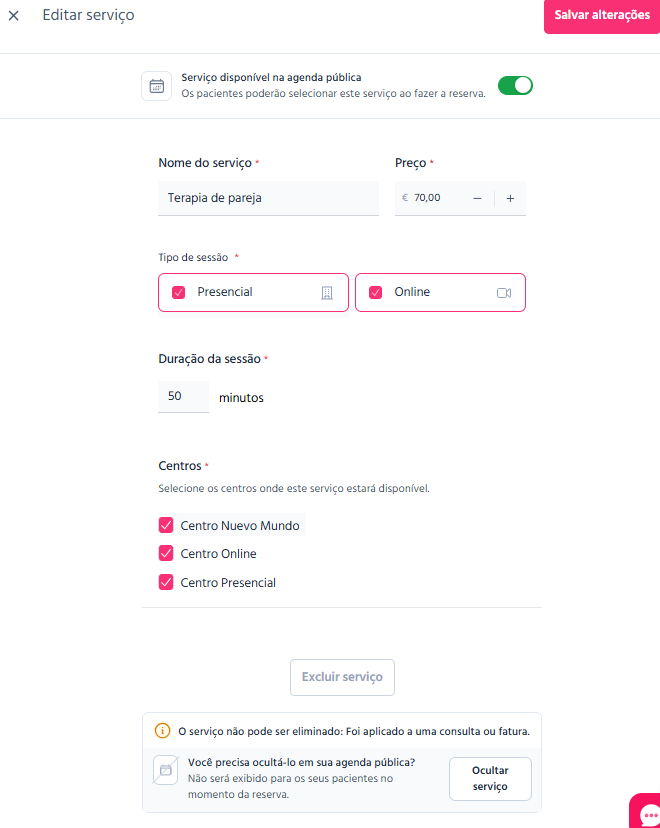This screenshot has height=828, width=660.
Task: Uncheck the Presencial session type checkbox
Action: tap(178, 293)
